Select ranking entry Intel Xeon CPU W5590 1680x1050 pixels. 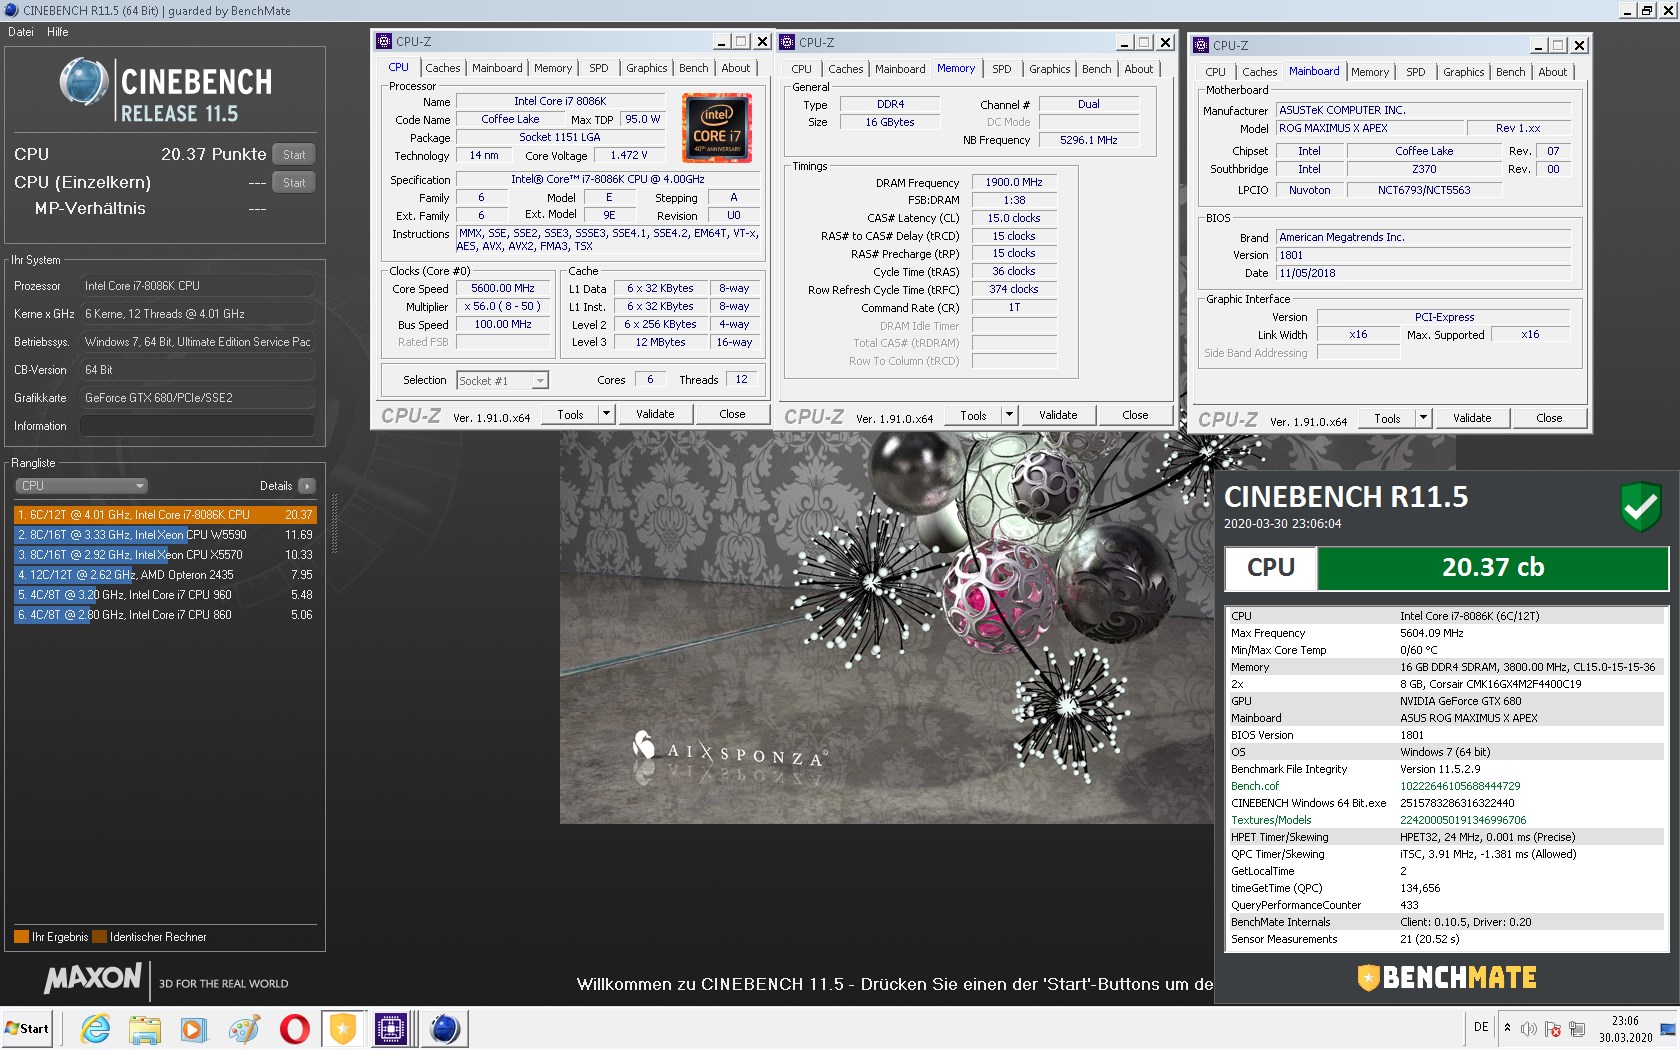click(165, 535)
